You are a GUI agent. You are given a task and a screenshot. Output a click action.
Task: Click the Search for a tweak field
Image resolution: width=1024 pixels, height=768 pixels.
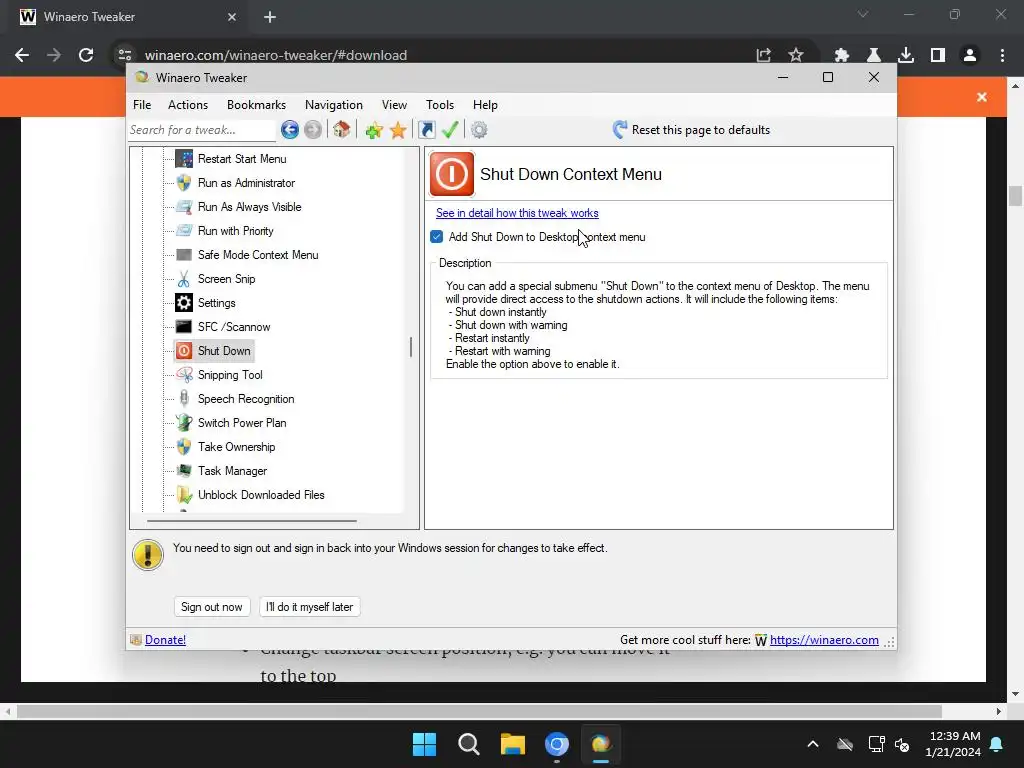pos(202,130)
